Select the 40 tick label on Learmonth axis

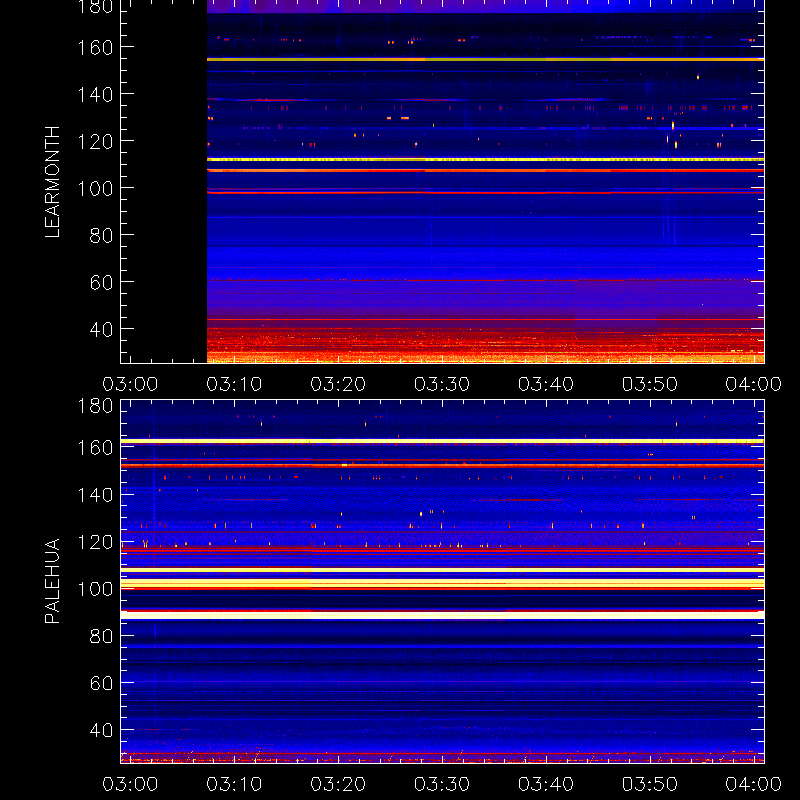point(102,330)
